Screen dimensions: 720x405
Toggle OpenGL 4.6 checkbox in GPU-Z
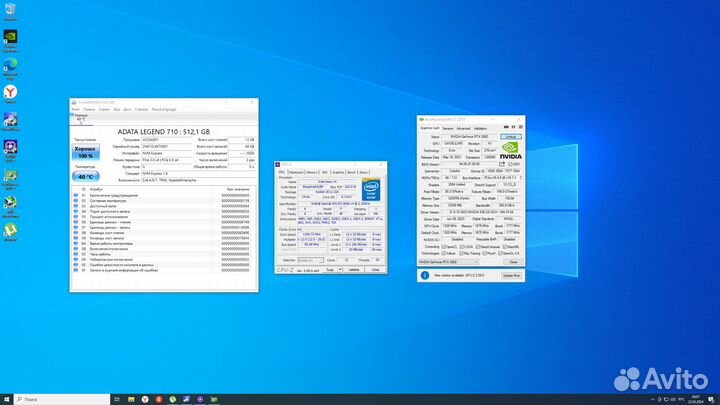[x=500, y=253]
